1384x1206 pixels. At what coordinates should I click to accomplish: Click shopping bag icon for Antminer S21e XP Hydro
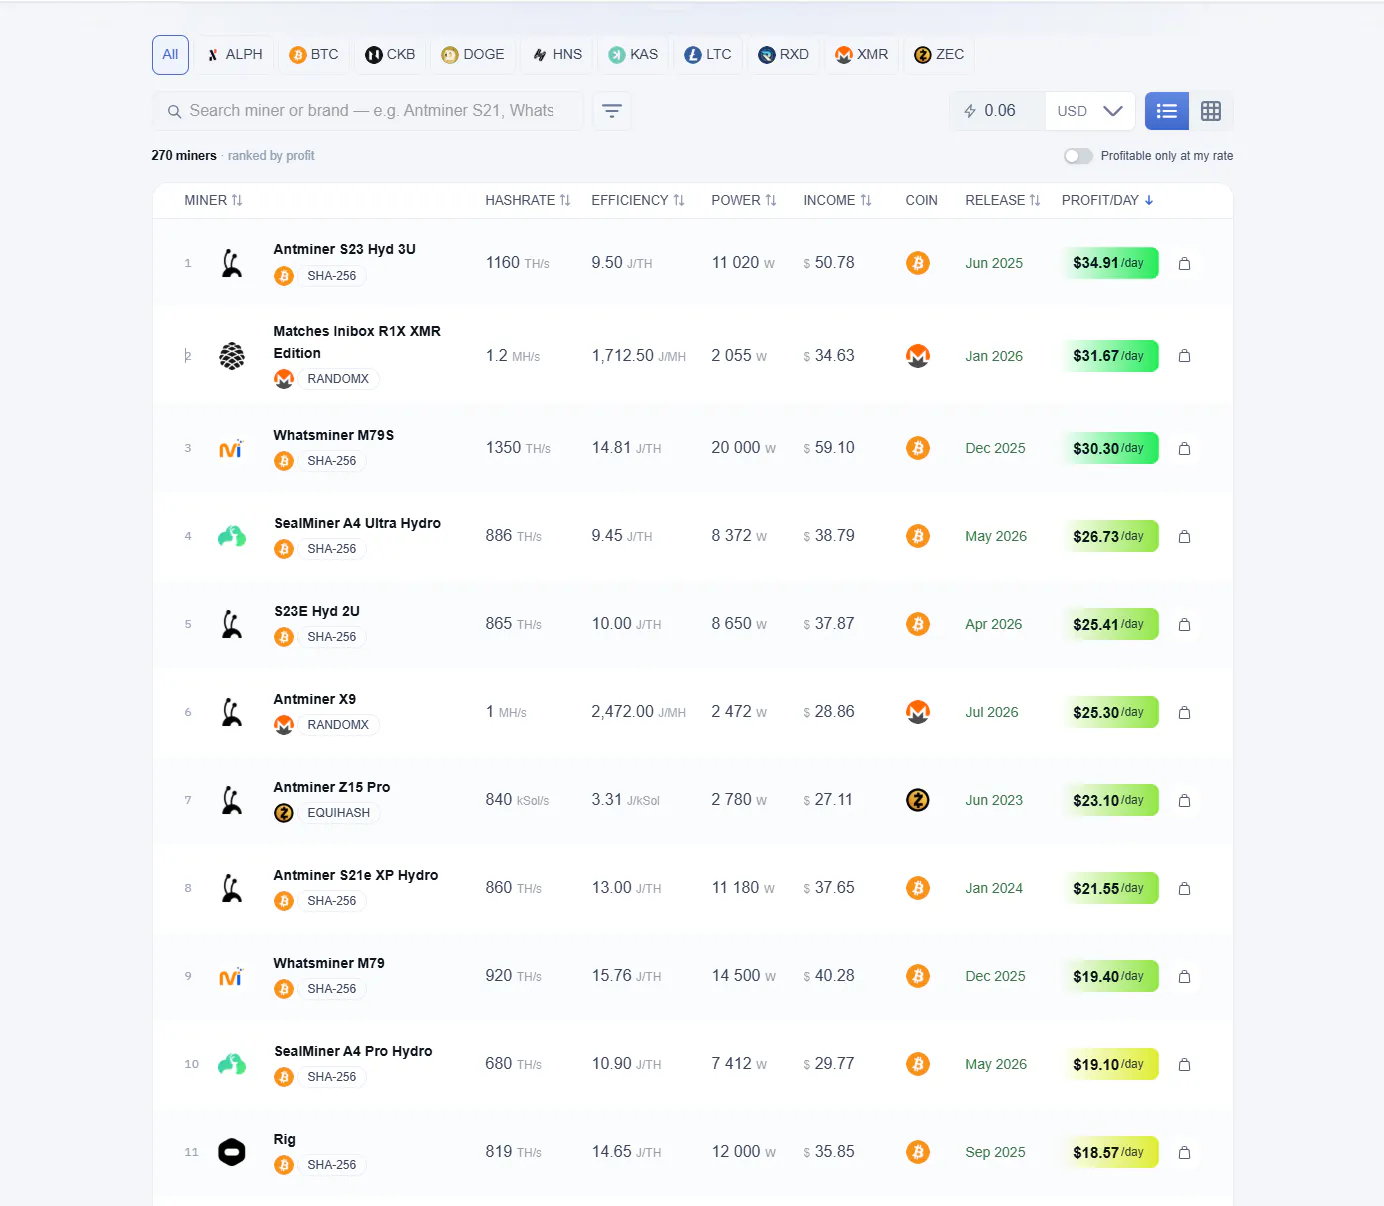coord(1184,889)
